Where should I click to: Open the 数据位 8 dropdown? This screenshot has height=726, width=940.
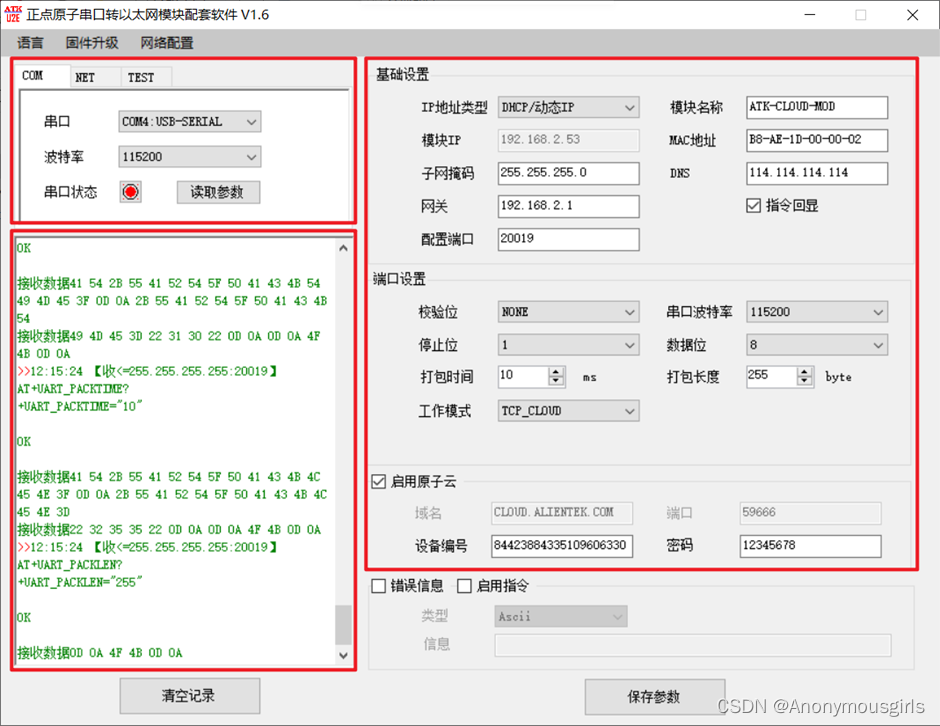pos(817,345)
